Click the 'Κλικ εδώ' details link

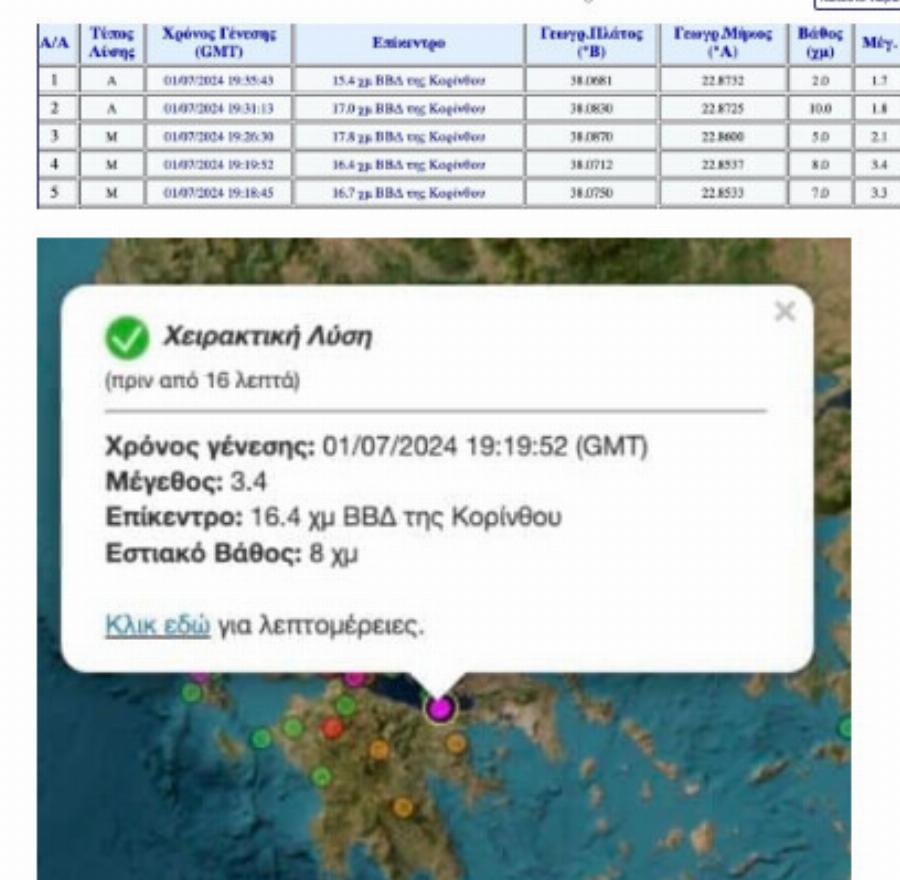point(158,625)
